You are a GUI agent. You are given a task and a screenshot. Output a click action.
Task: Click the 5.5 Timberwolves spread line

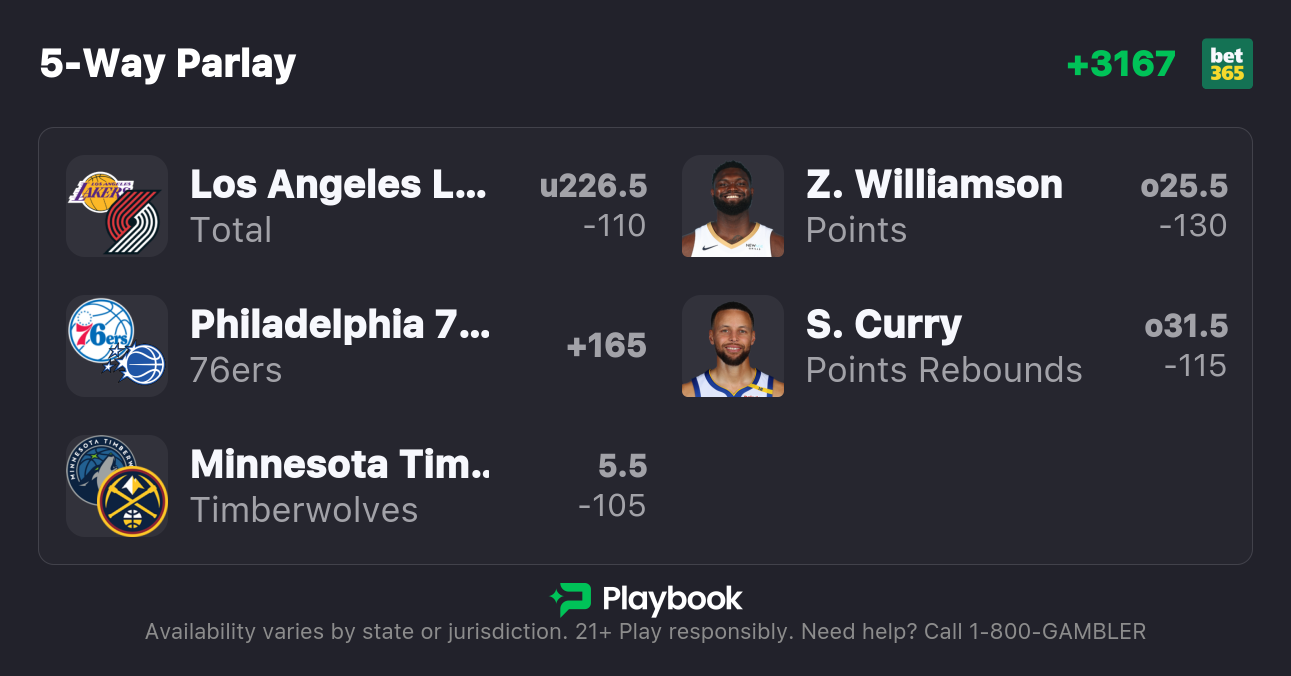coord(622,466)
